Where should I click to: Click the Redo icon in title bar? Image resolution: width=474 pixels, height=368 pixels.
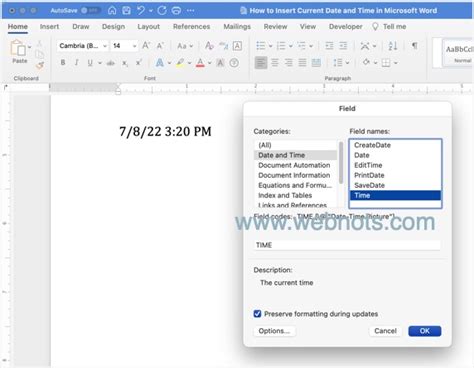point(162,11)
